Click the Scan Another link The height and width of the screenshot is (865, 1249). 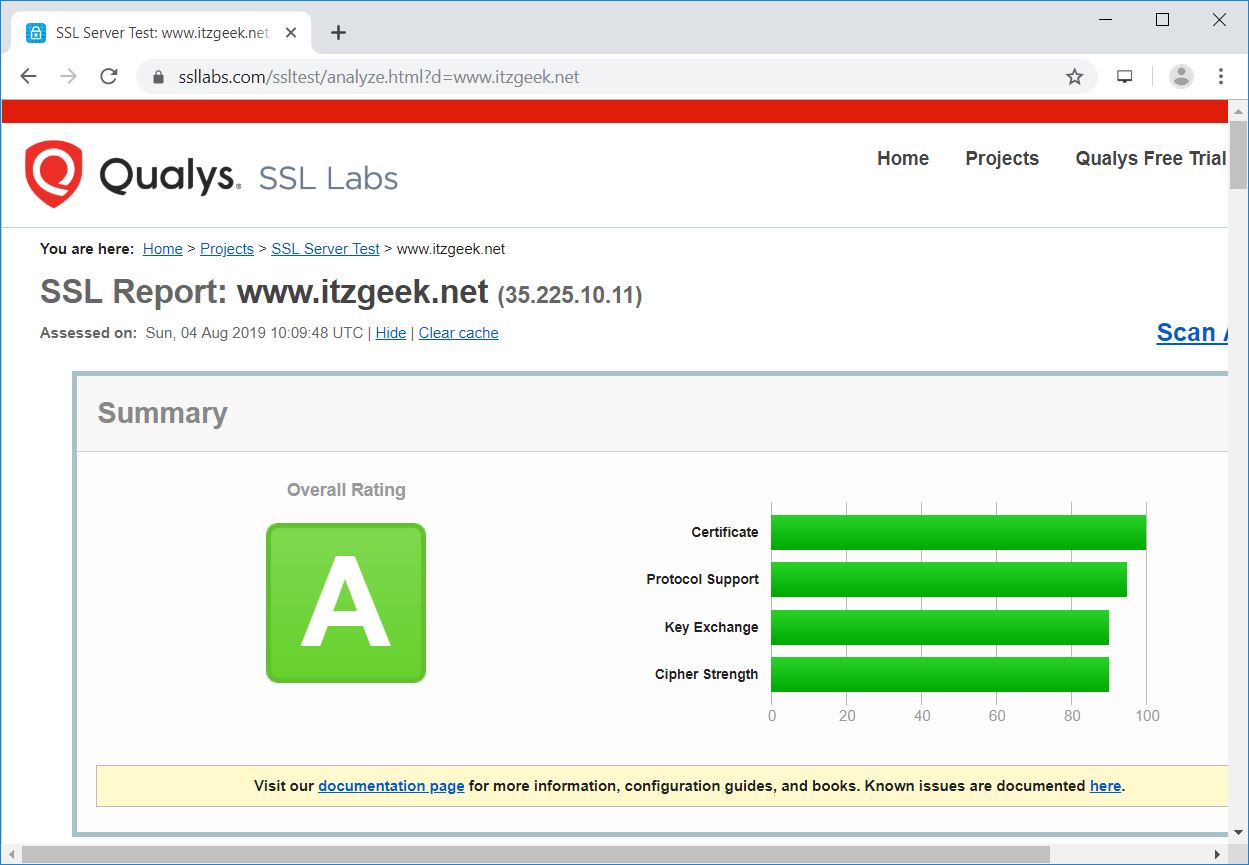pos(1193,332)
